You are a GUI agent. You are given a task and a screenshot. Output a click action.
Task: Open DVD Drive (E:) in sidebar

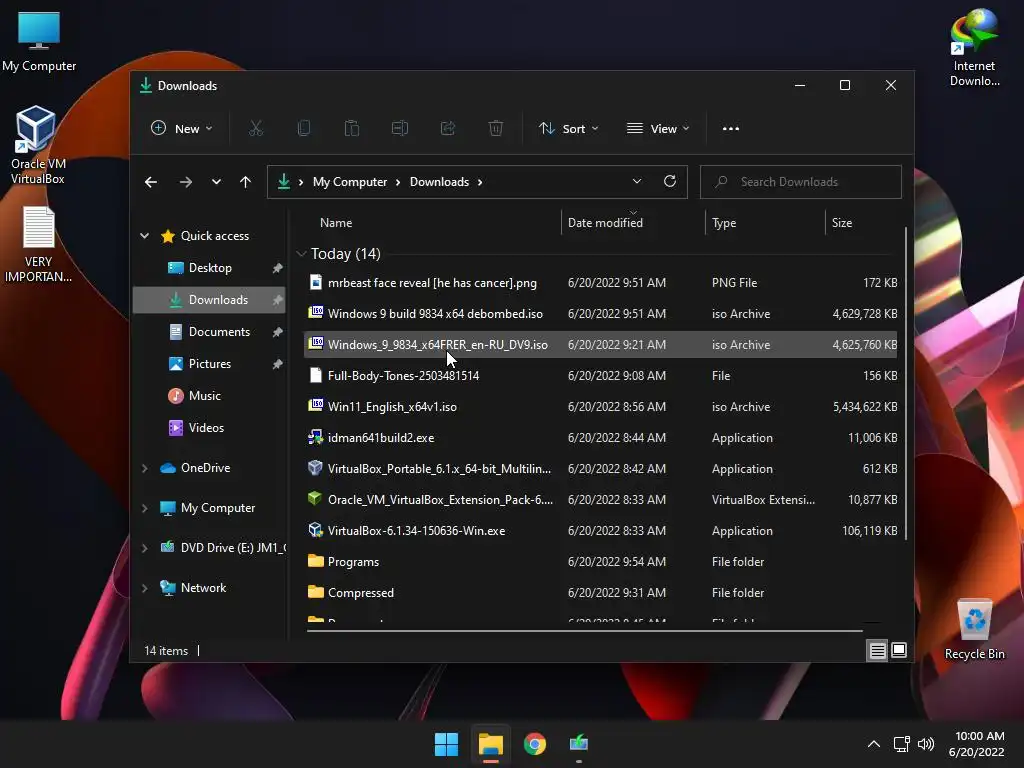[x=222, y=548]
